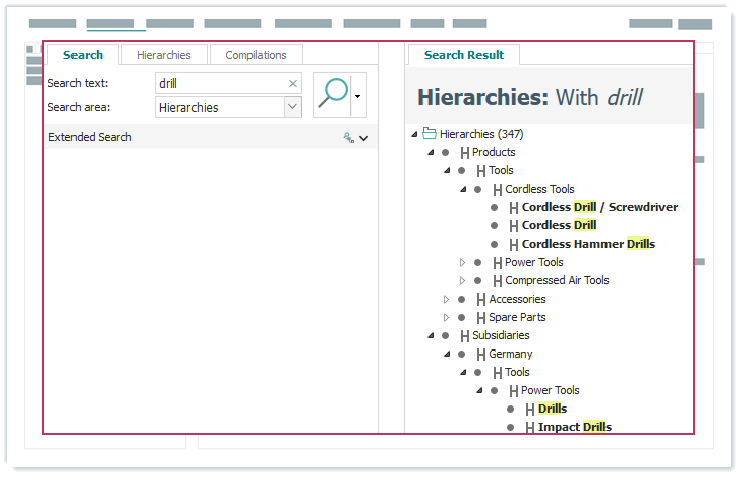
Task: Collapse the Products tree node
Action: pos(431,152)
